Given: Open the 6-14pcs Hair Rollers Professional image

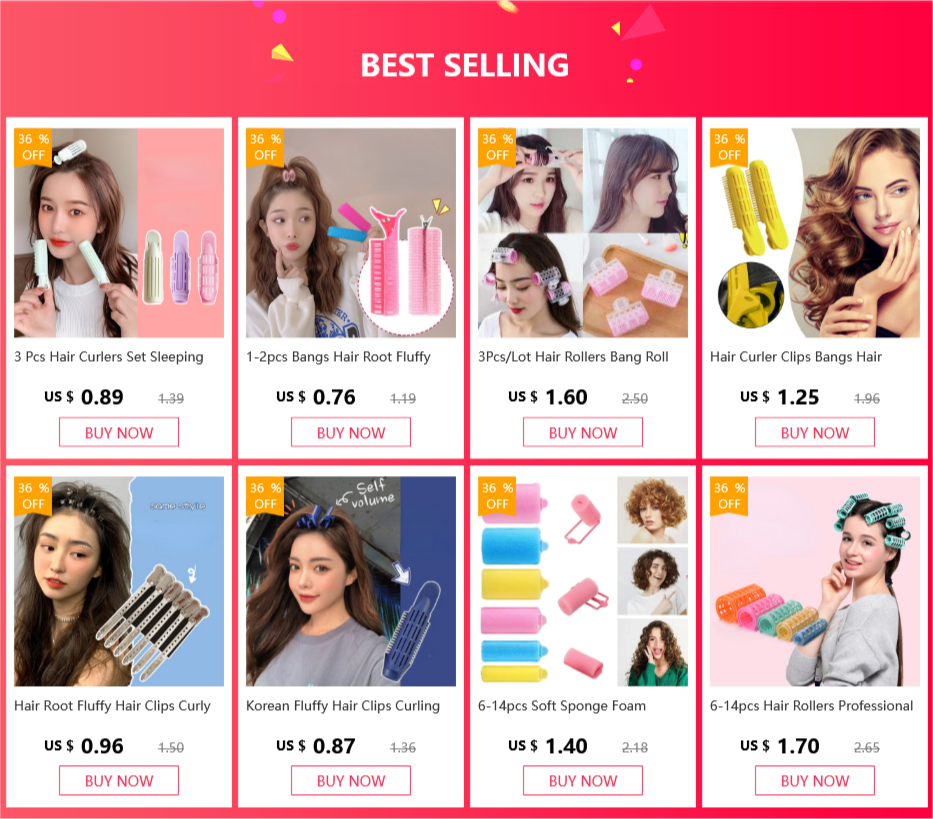Looking at the screenshot, I should 815,581.
